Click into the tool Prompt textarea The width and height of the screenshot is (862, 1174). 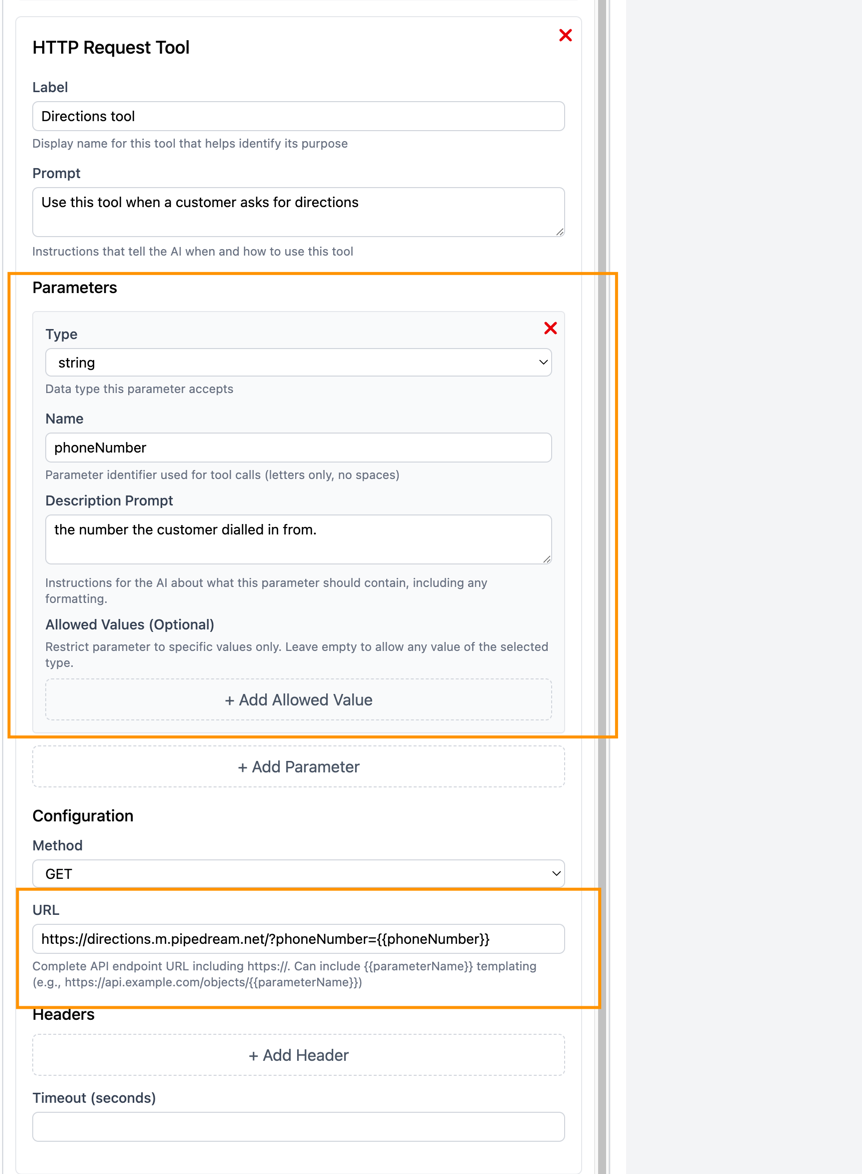298,211
